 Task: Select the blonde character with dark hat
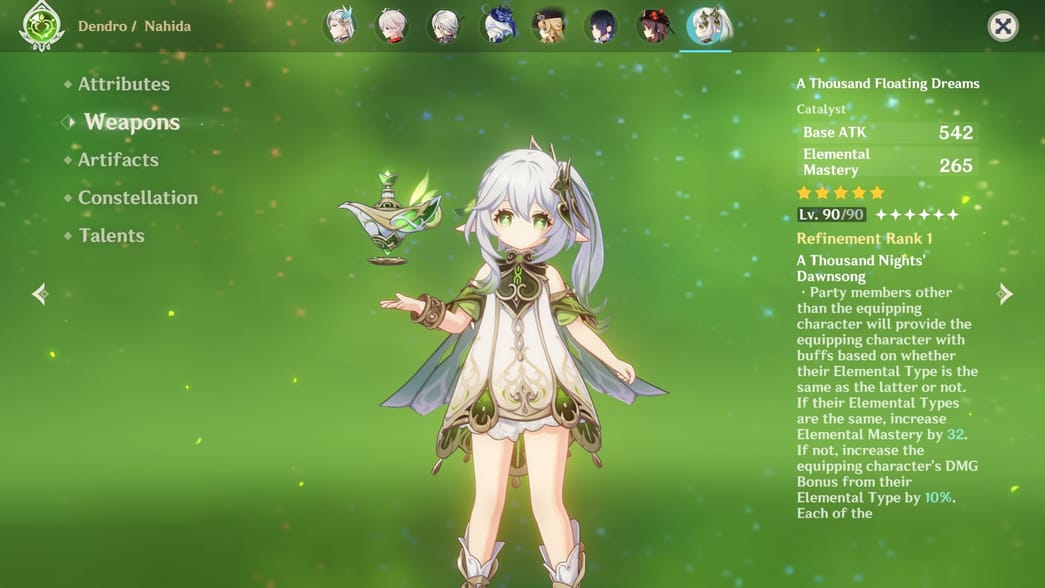pyautogui.click(x=549, y=26)
